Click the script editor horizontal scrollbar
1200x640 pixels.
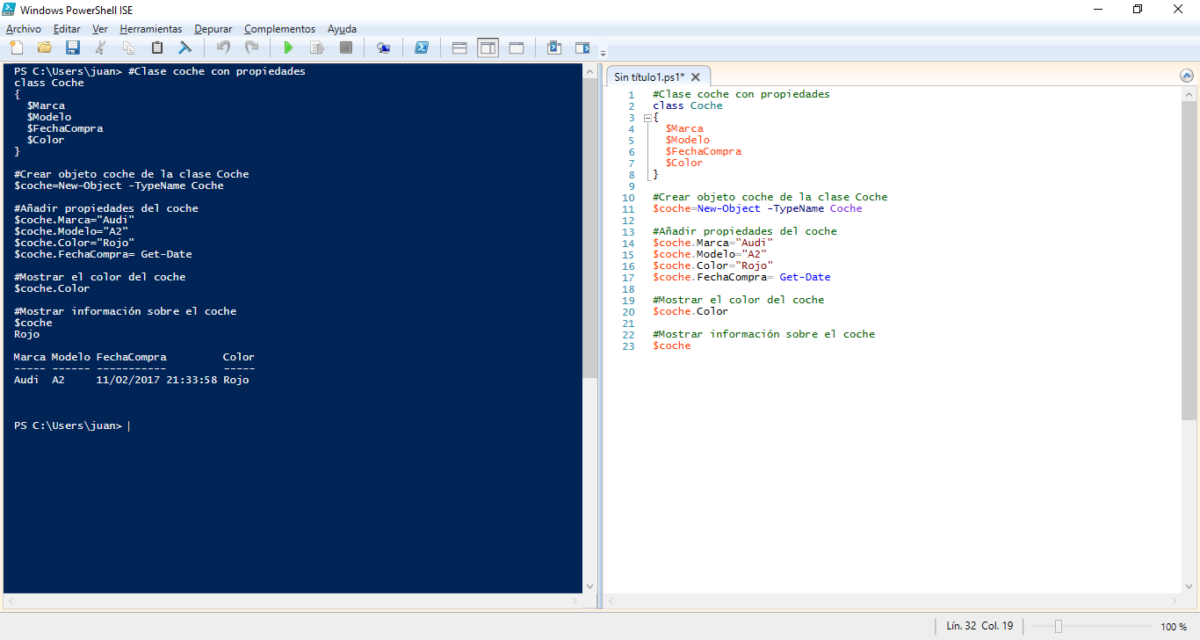(x=892, y=601)
